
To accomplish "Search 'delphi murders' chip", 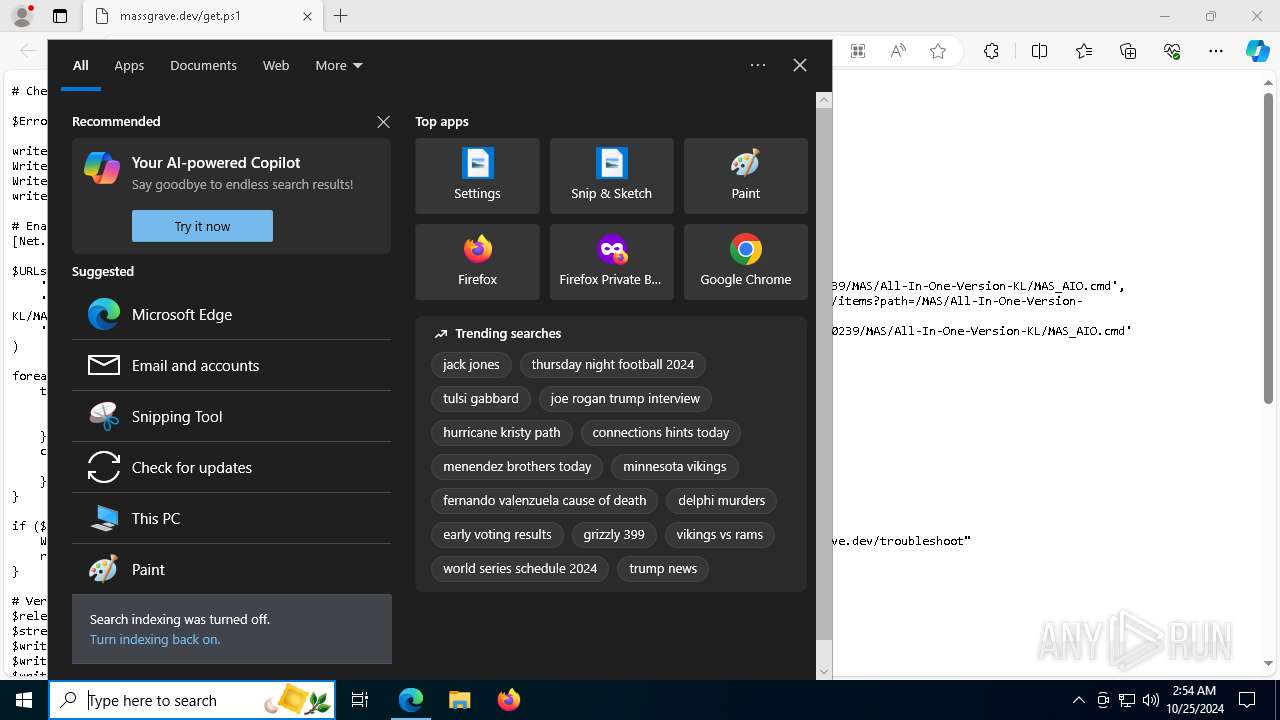I will pos(721,501).
